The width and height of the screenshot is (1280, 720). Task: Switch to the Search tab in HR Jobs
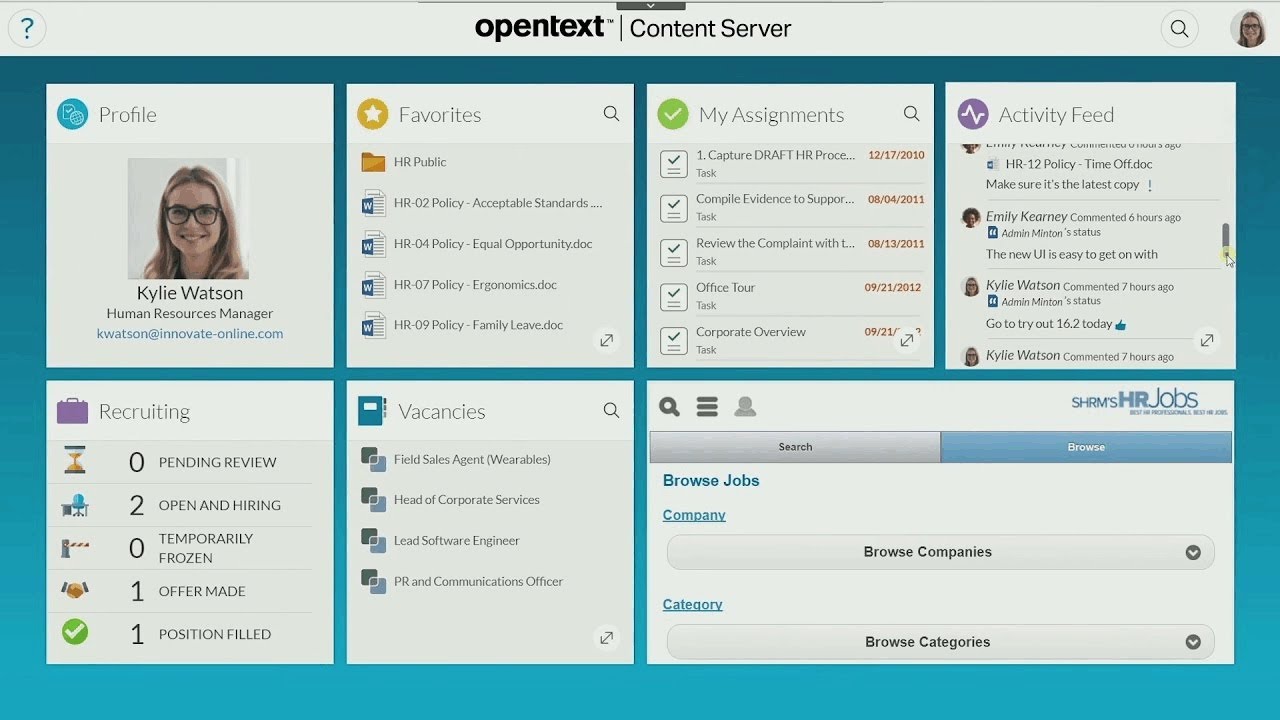pyautogui.click(x=795, y=447)
